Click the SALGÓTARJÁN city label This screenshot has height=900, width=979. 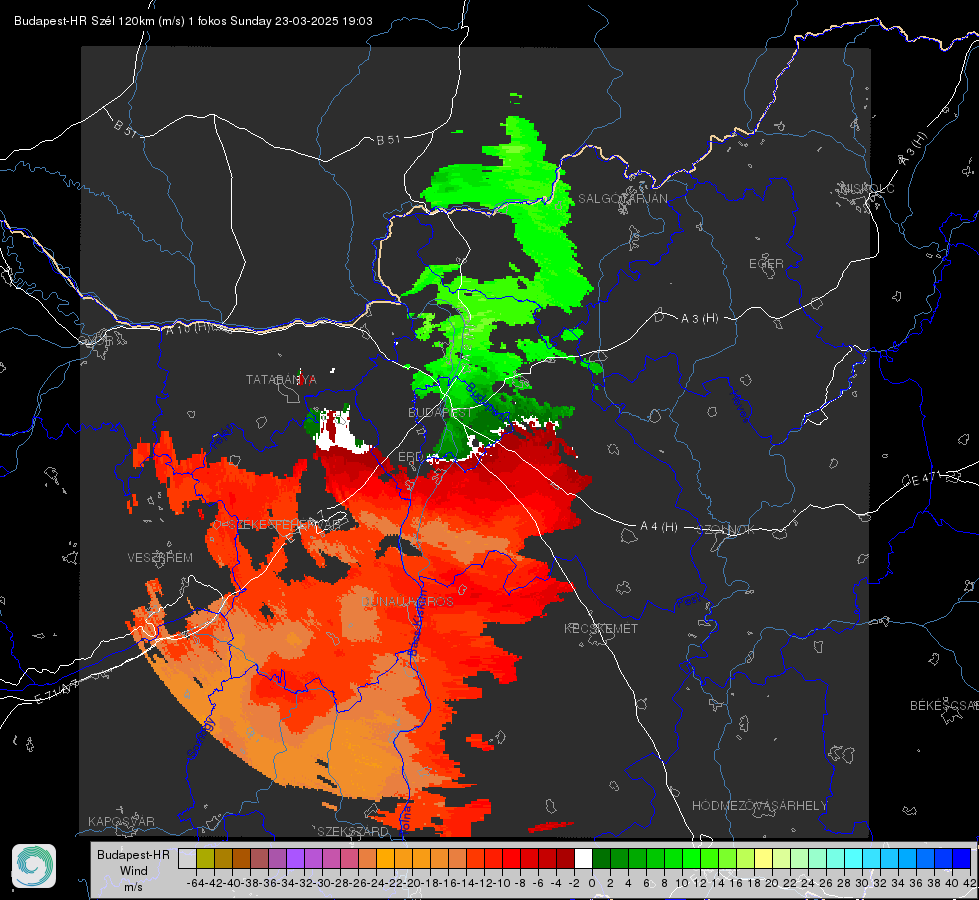pyautogui.click(x=622, y=199)
